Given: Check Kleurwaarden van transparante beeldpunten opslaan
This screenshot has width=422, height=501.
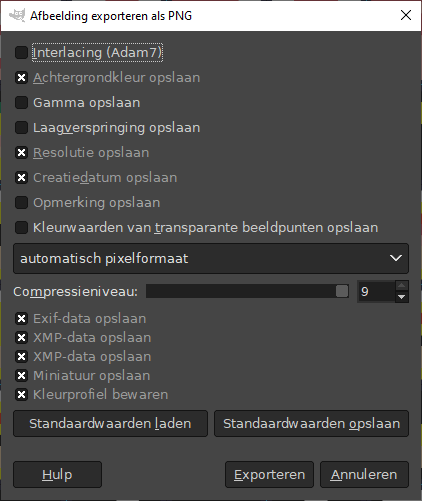Looking at the screenshot, I should pyautogui.click(x=21, y=228).
